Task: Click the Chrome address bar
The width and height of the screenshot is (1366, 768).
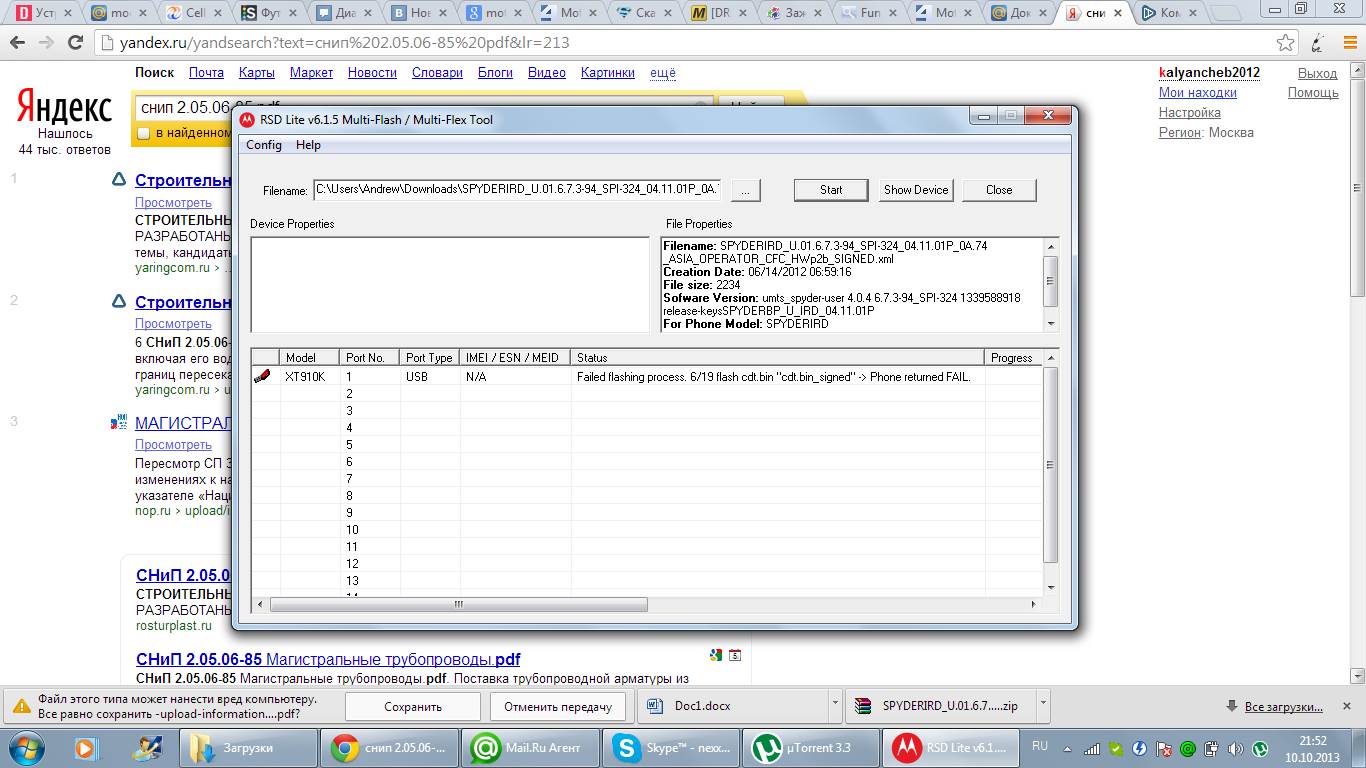Action: (685, 43)
